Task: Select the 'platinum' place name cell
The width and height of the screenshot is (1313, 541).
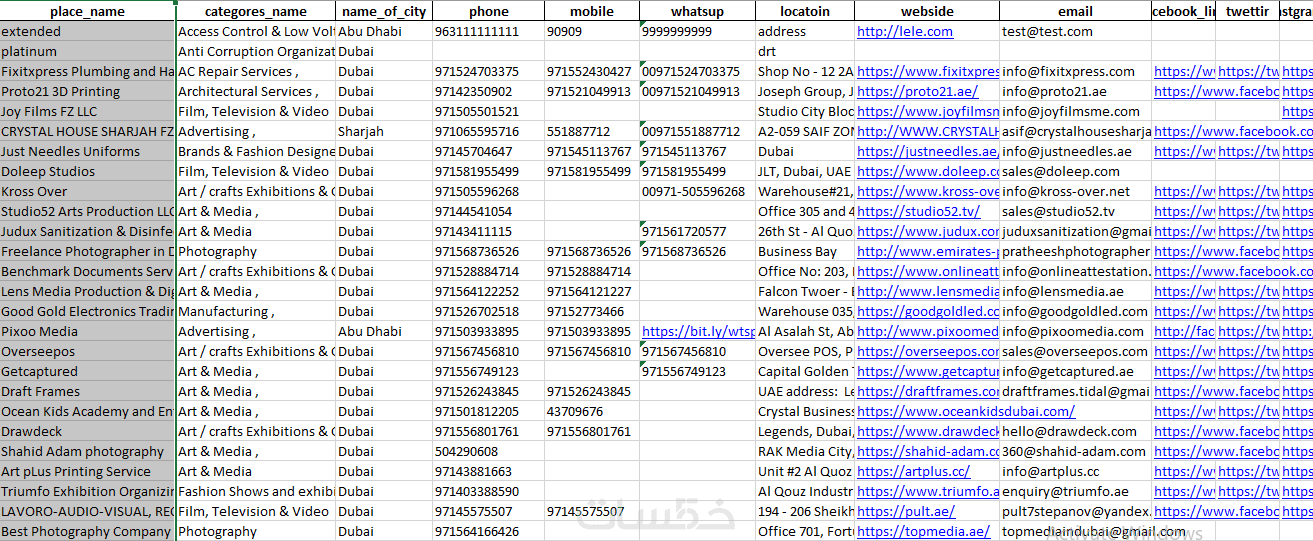Action: tap(87, 51)
